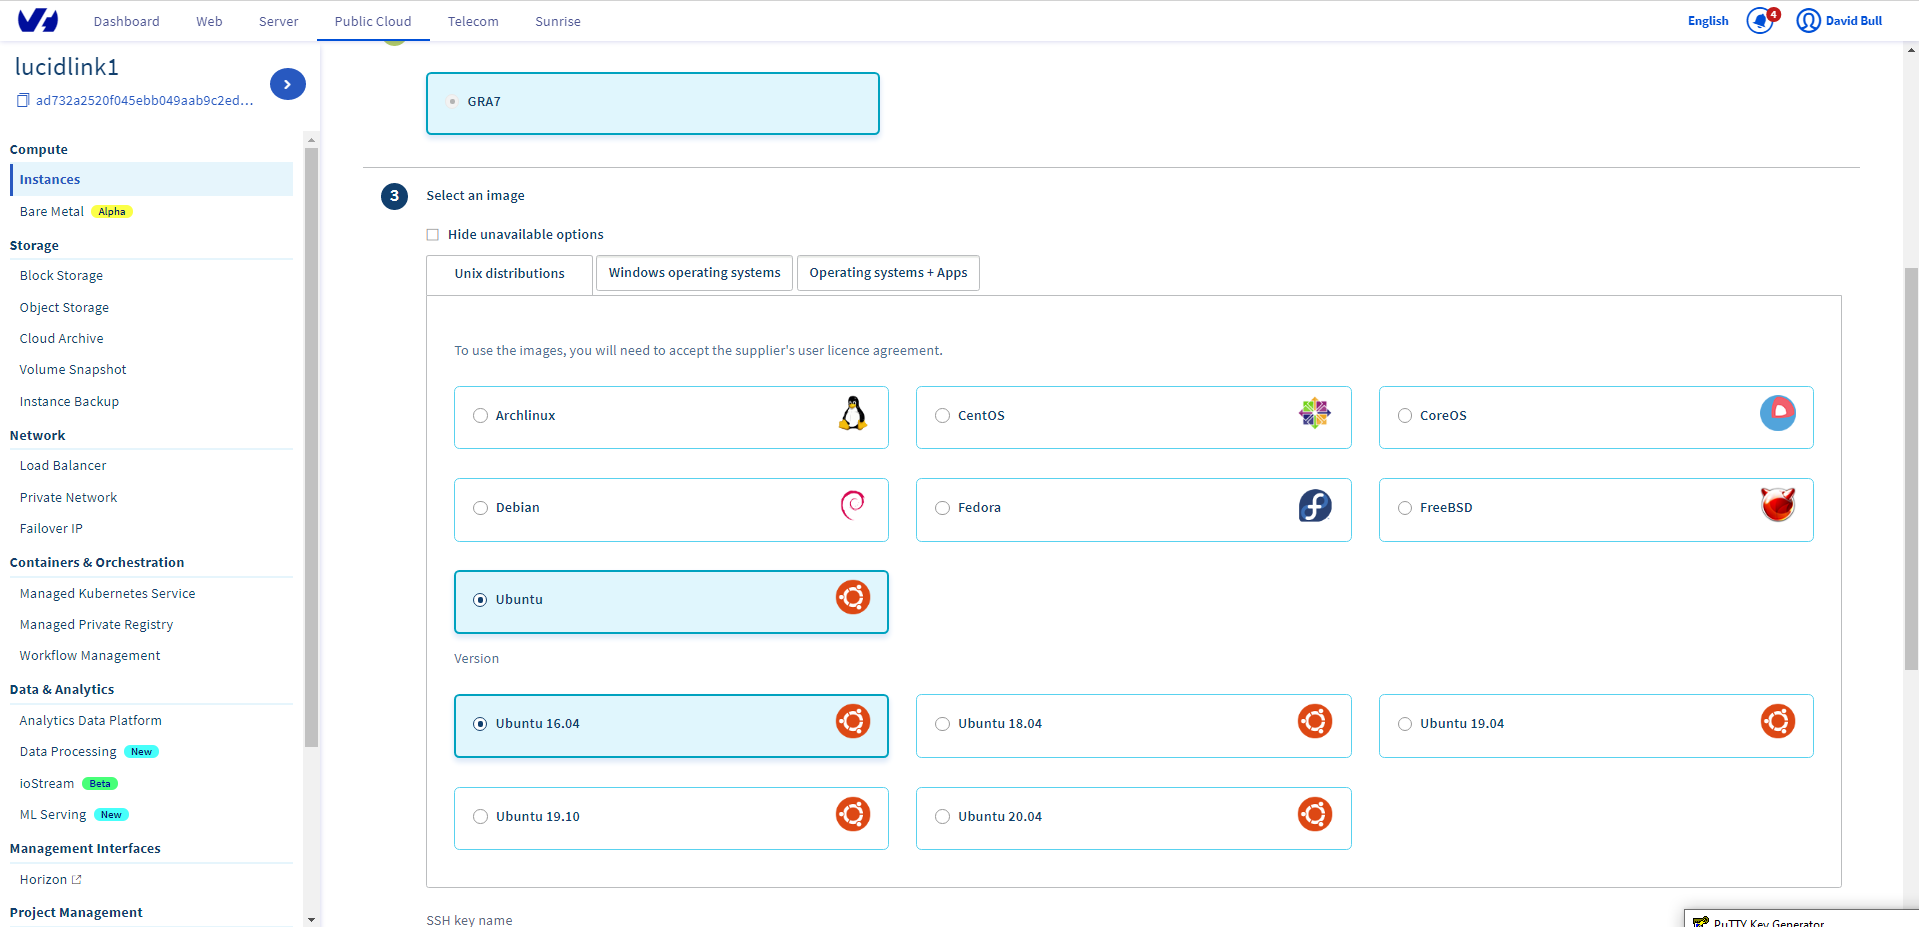Click the CoreOS logo icon
Viewport: 1919px width, 927px height.
[x=1778, y=413]
